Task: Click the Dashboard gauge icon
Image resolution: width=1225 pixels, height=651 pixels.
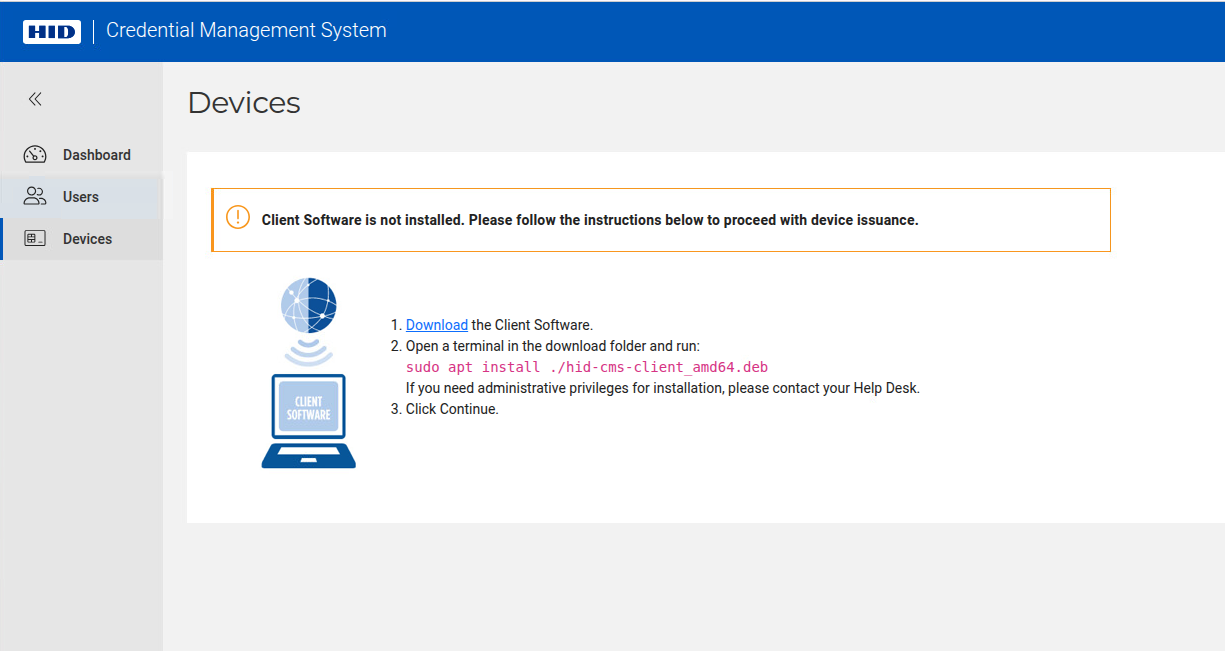Action: (35, 155)
